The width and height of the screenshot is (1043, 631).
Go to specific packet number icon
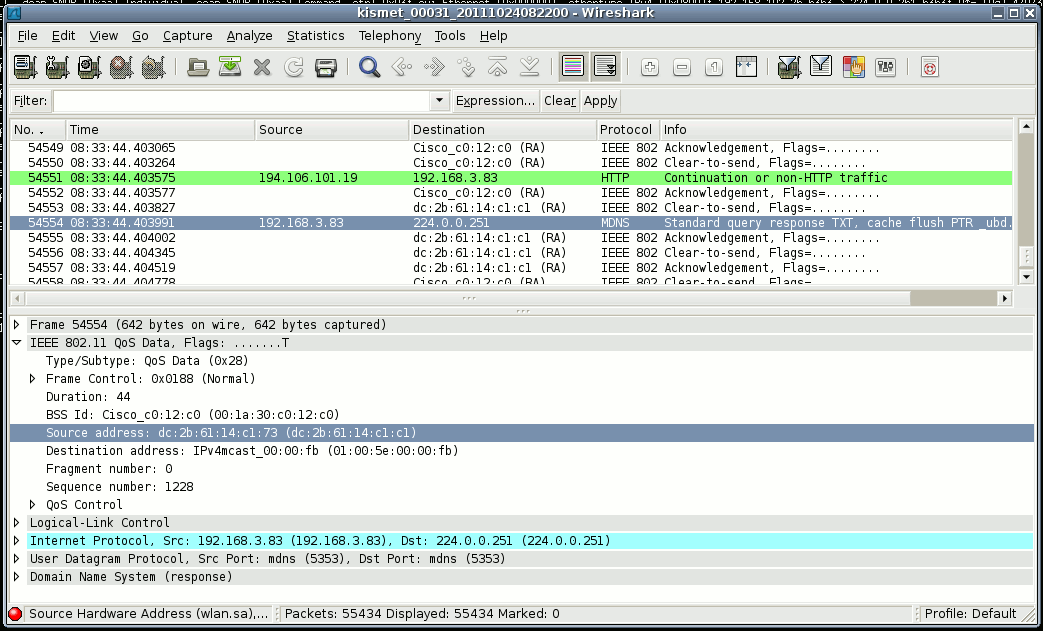[x=466, y=67]
